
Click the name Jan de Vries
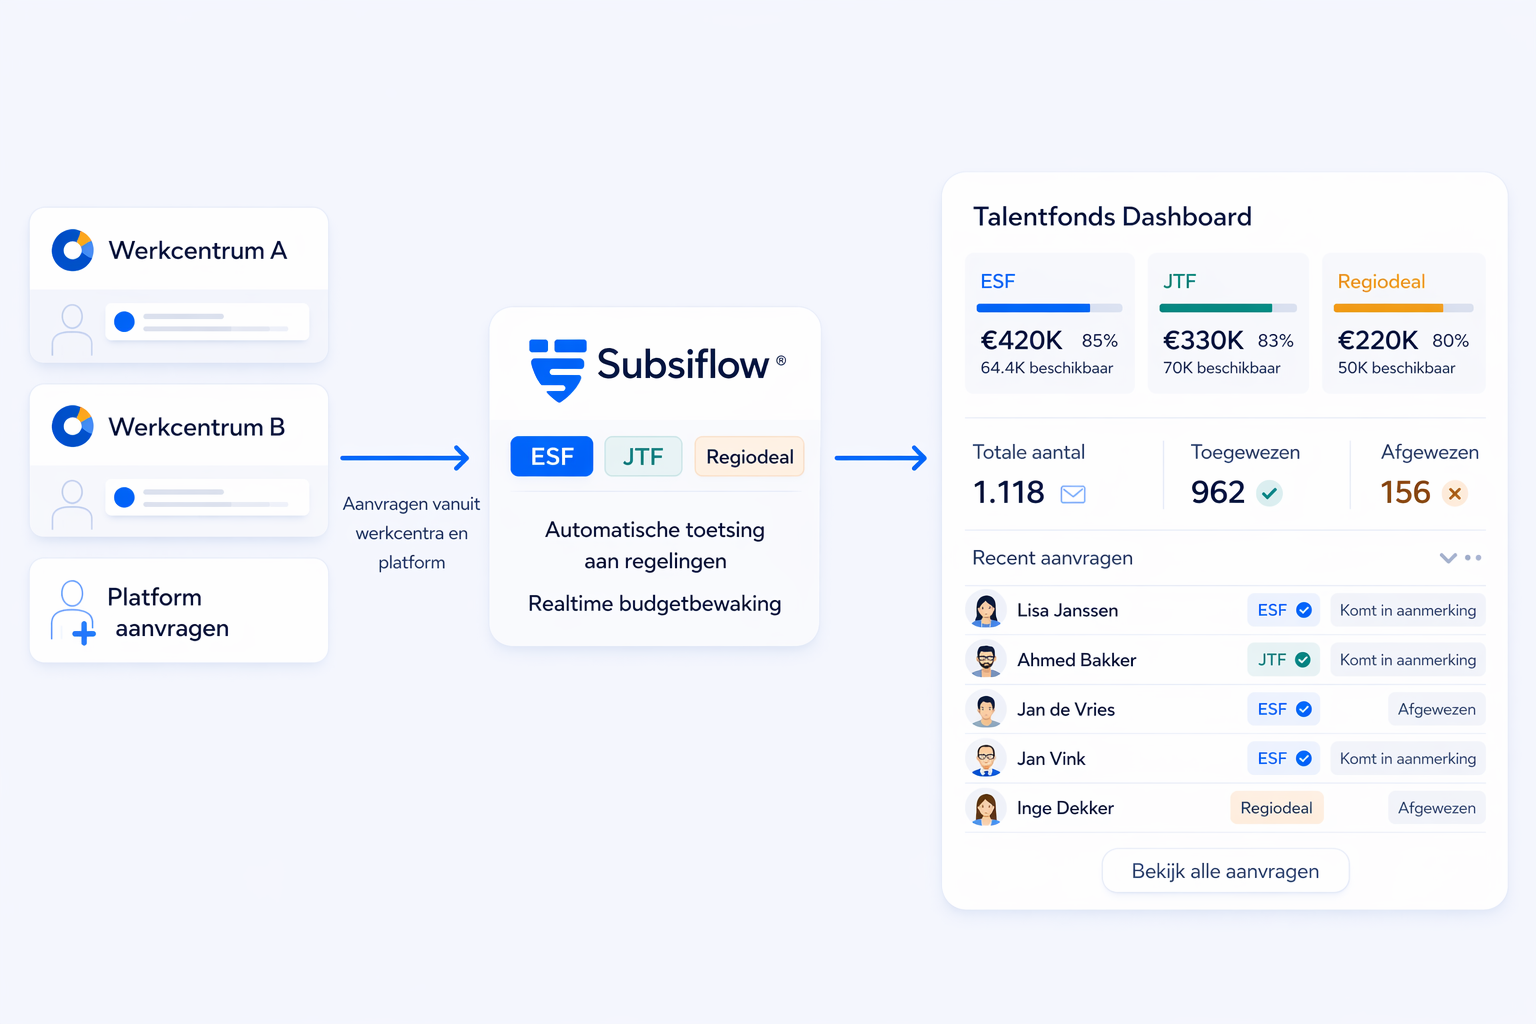click(x=1066, y=709)
